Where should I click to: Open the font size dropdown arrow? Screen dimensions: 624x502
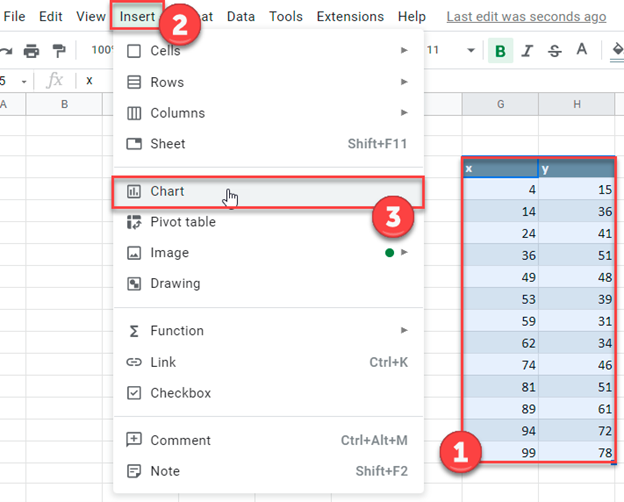point(471,51)
